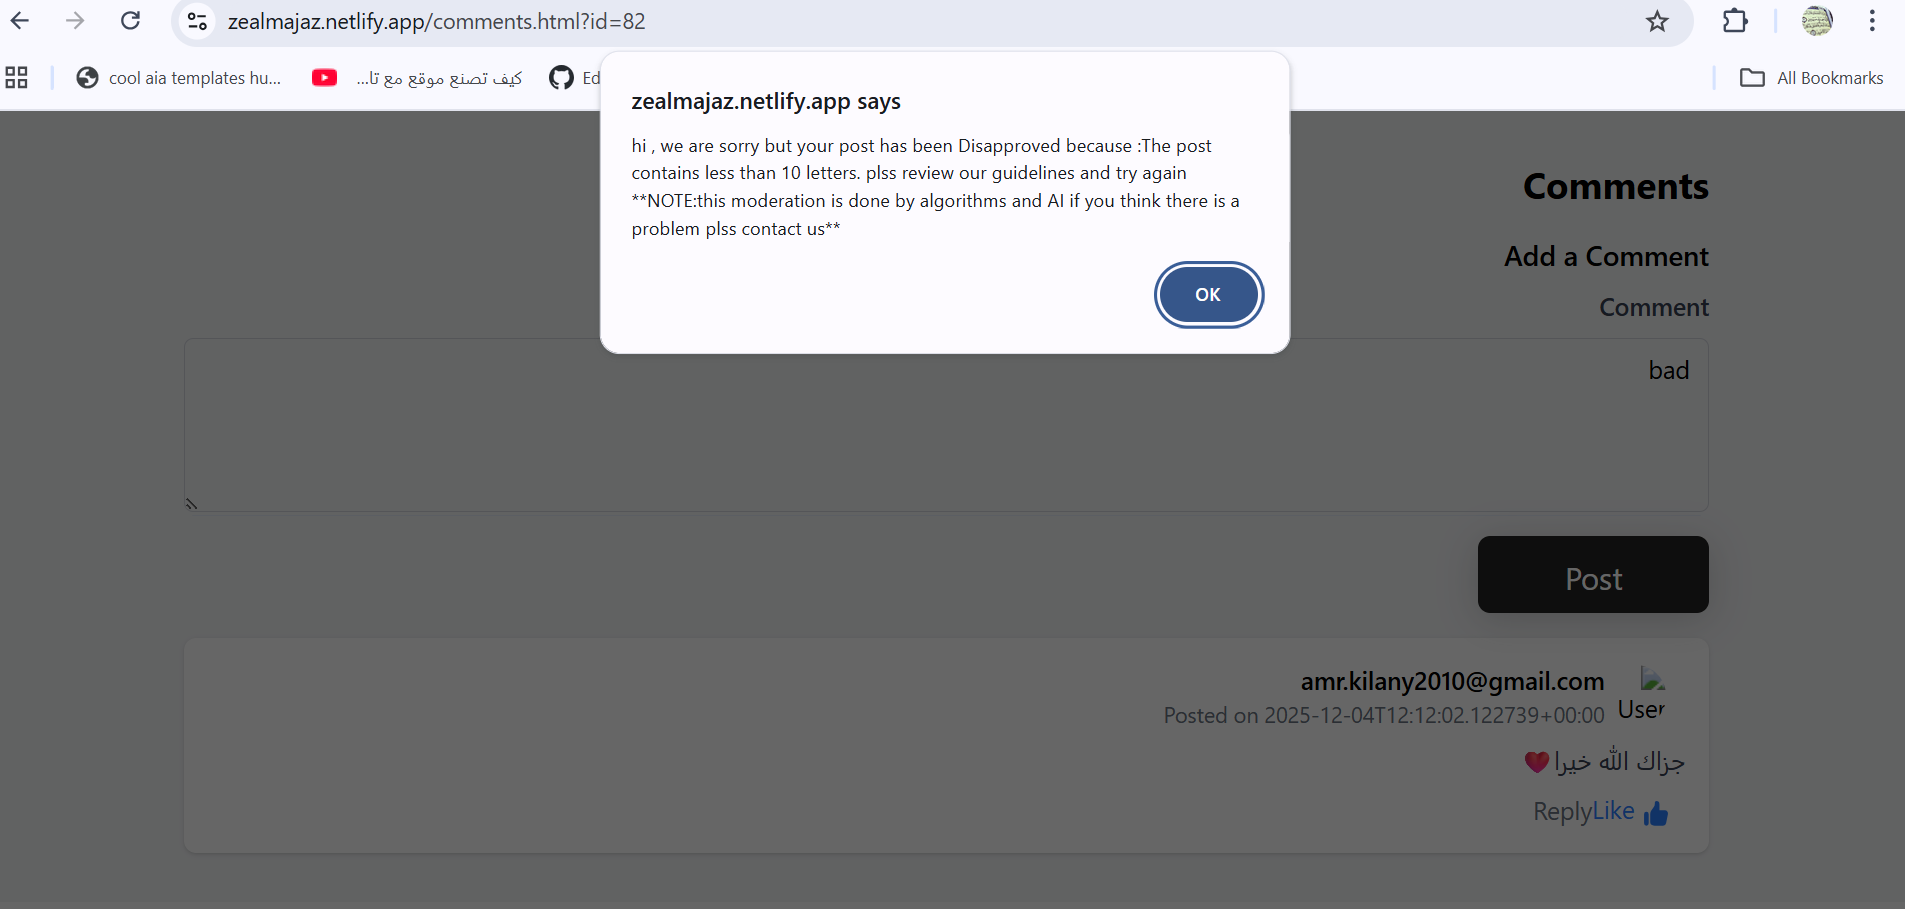Expand the All Bookmarks folder

click(x=1811, y=78)
